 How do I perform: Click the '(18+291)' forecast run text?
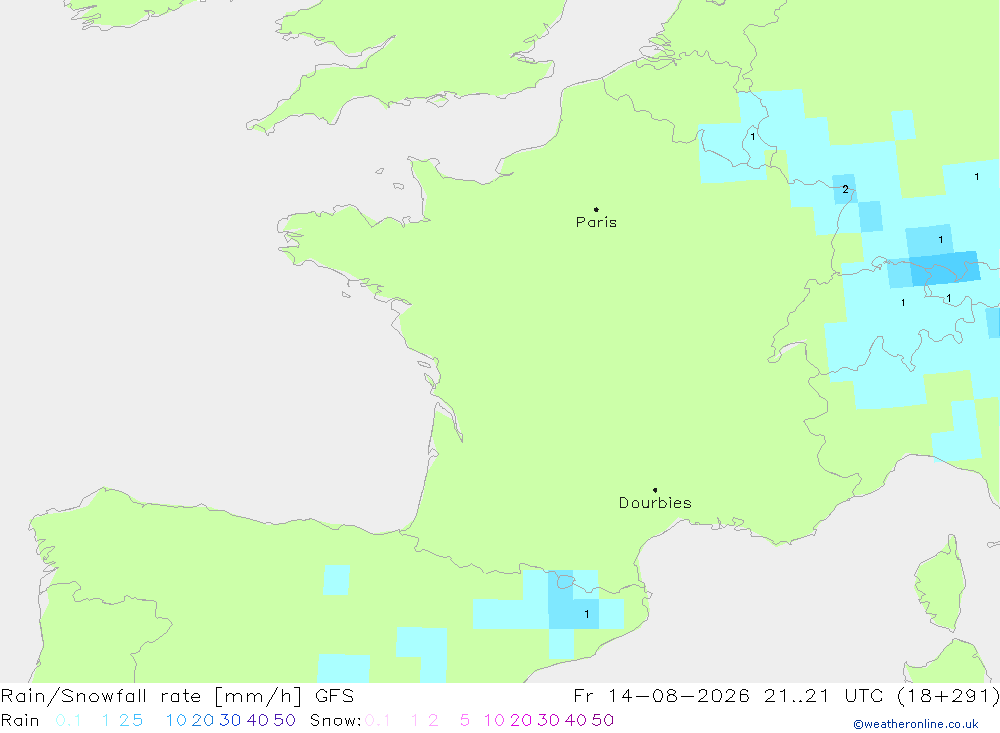tap(948, 695)
